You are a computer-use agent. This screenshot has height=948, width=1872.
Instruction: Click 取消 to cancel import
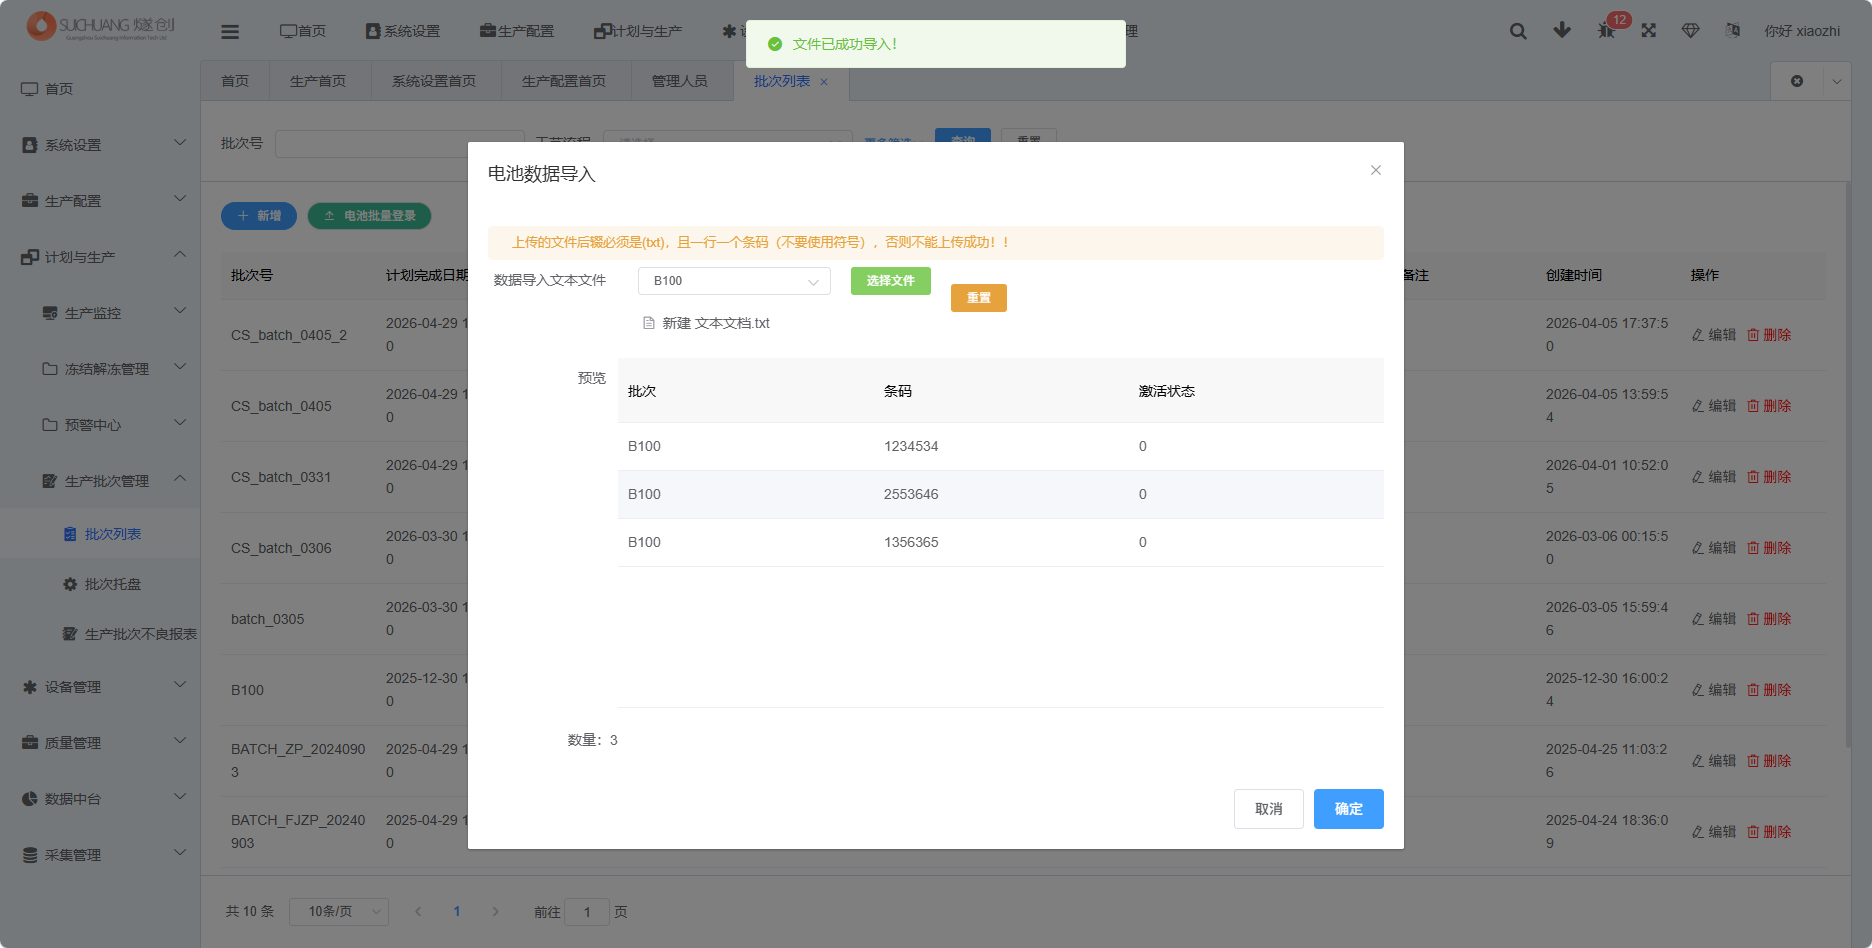(x=1269, y=809)
